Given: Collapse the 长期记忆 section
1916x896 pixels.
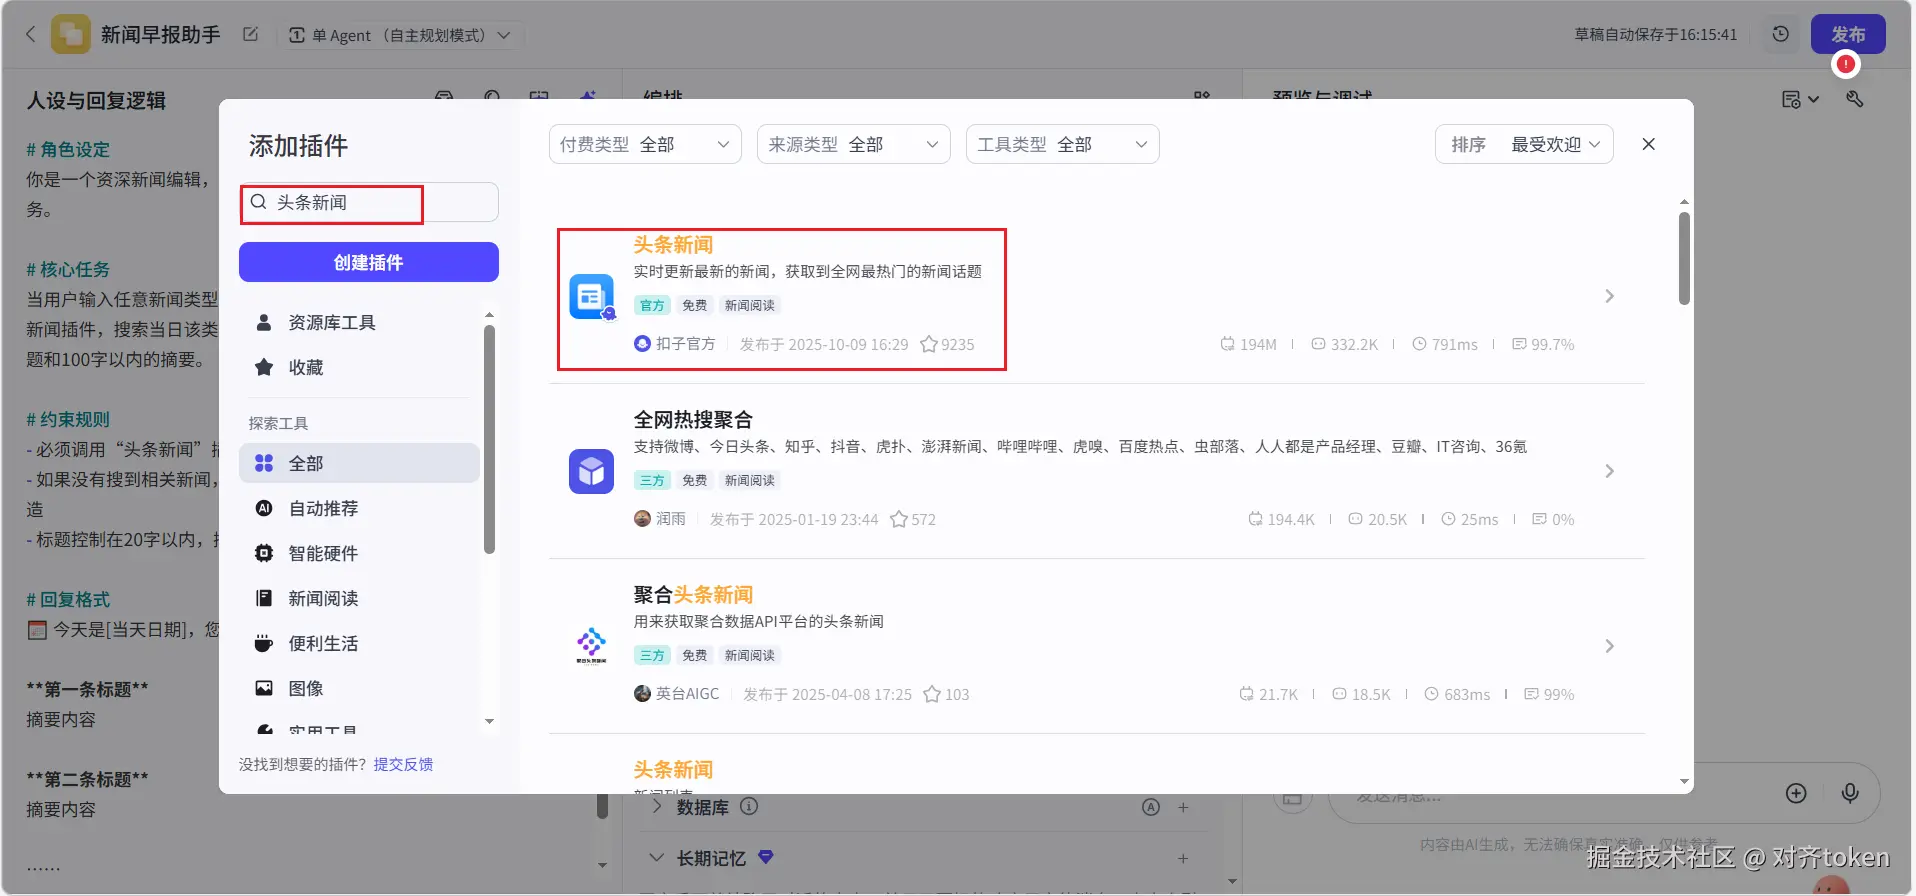Looking at the screenshot, I should click(657, 858).
